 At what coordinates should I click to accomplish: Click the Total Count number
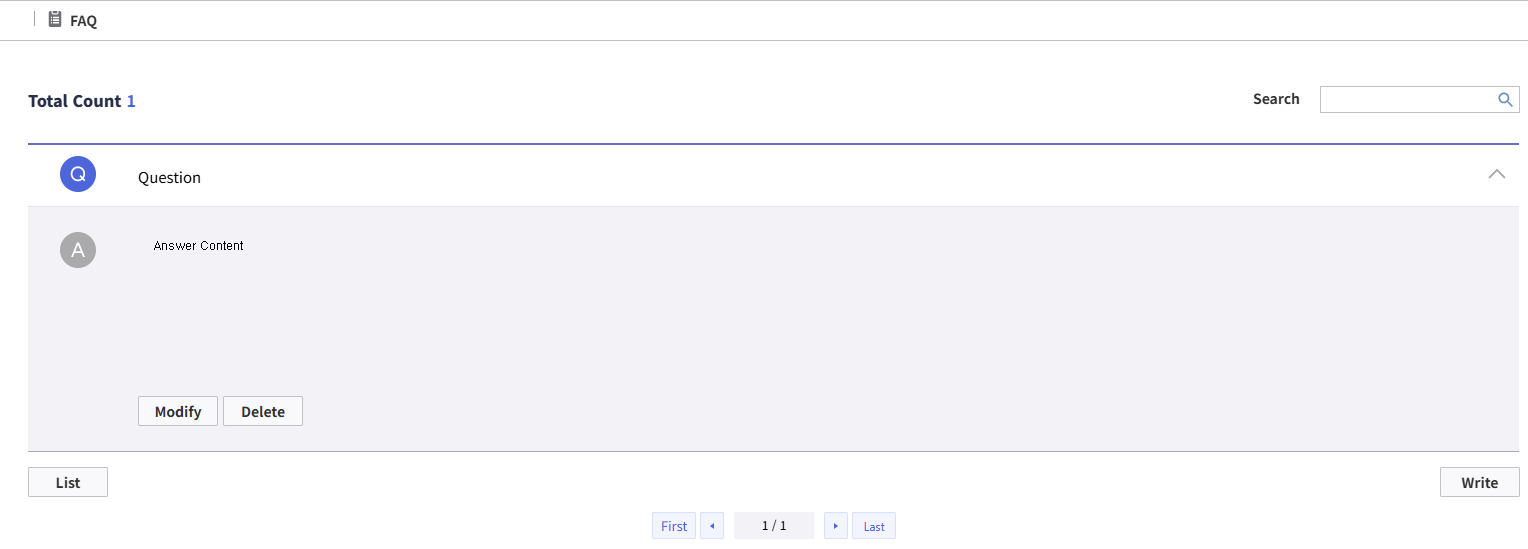(x=131, y=101)
